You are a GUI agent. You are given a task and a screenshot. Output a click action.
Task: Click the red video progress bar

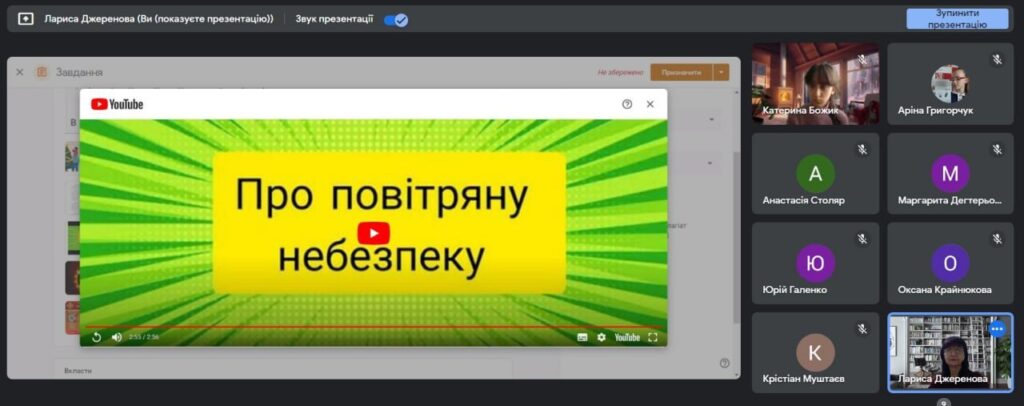[x=373, y=326]
